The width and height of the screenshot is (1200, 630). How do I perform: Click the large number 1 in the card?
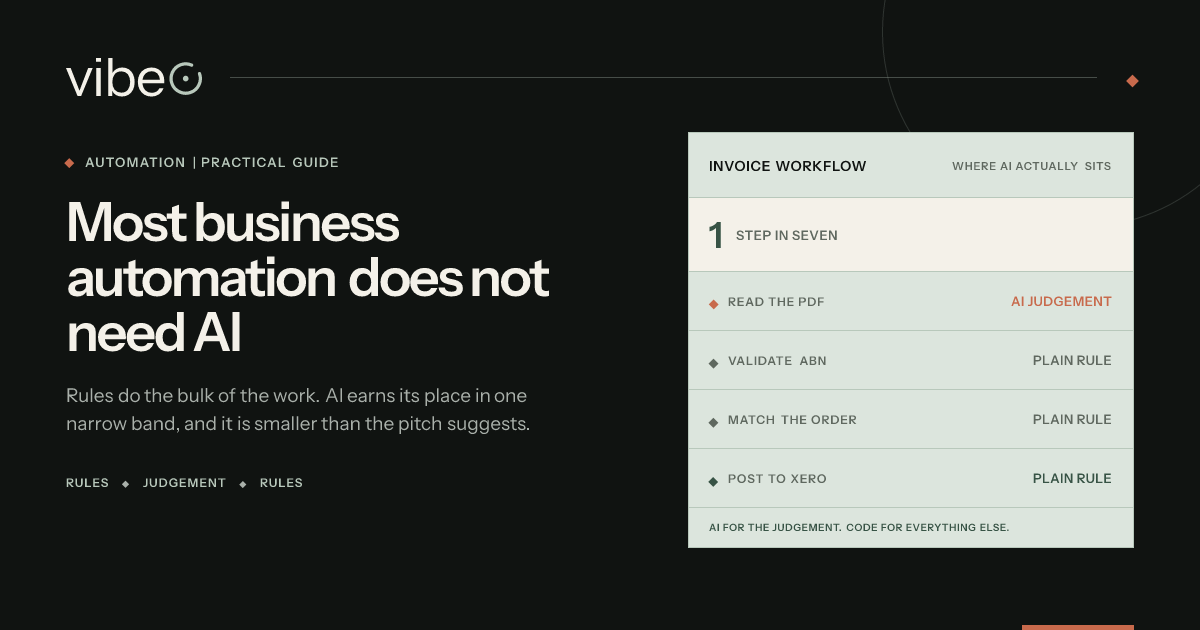[x=715, y=235]
